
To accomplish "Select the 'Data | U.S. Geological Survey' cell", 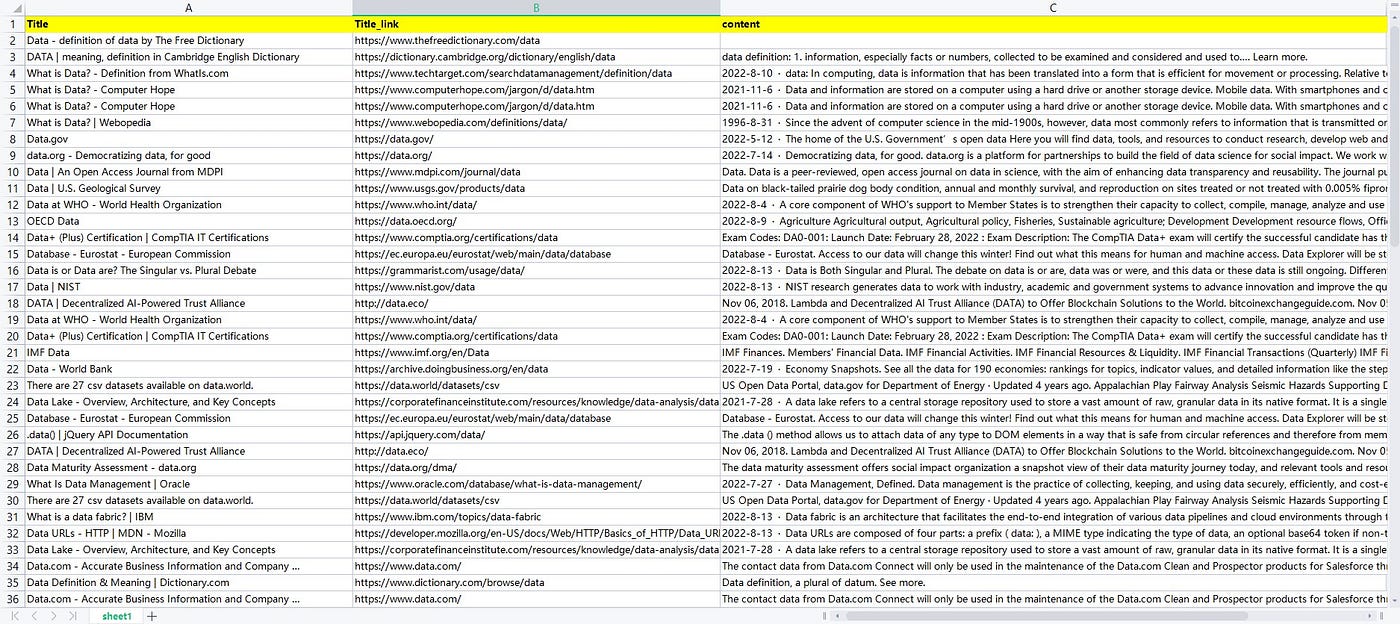I will click(189, 188).
